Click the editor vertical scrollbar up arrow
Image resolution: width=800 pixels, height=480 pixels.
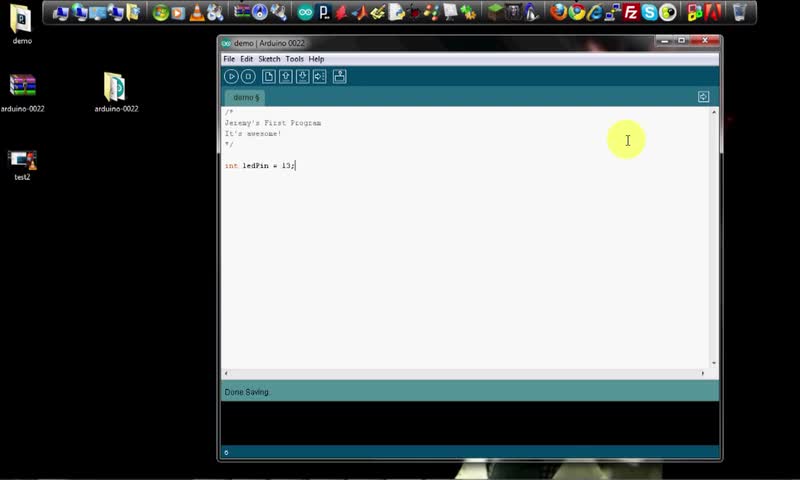tap(714, 112)
